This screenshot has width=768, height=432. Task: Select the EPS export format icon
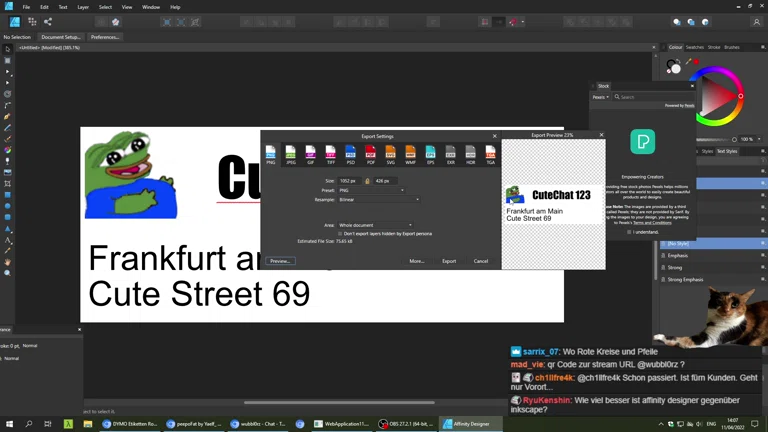click(x=430, y=155)
